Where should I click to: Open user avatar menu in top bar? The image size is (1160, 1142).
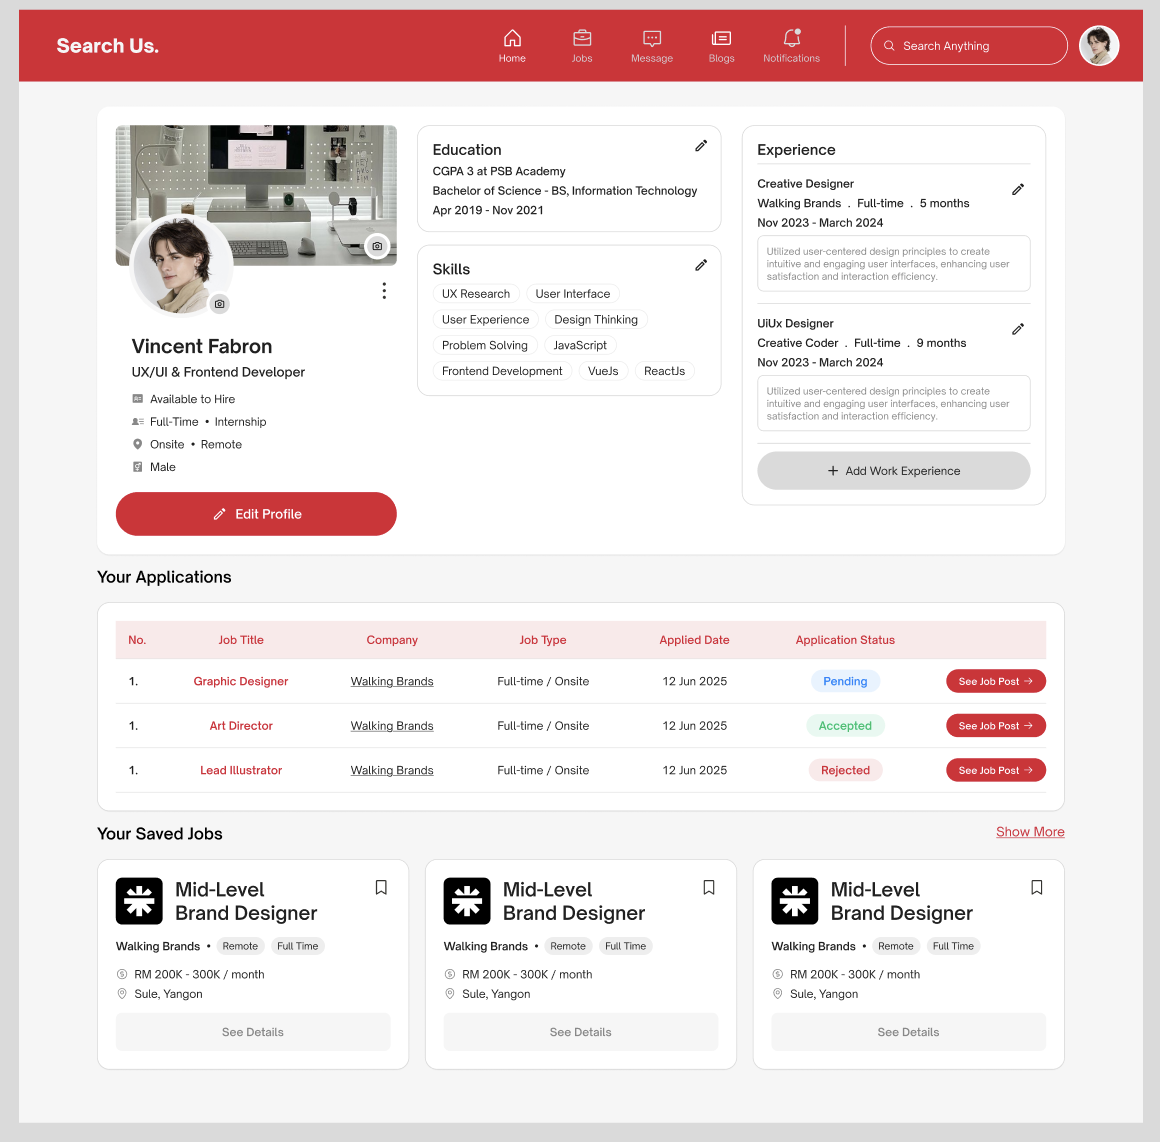1098,46
